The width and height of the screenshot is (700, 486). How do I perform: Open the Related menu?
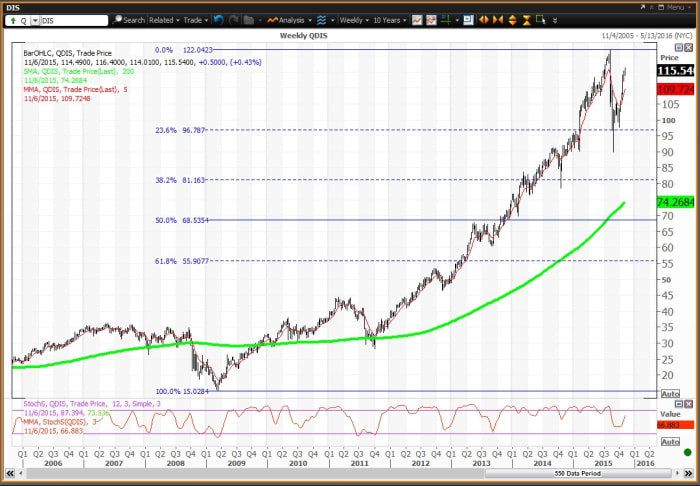(x=163, y=19)
